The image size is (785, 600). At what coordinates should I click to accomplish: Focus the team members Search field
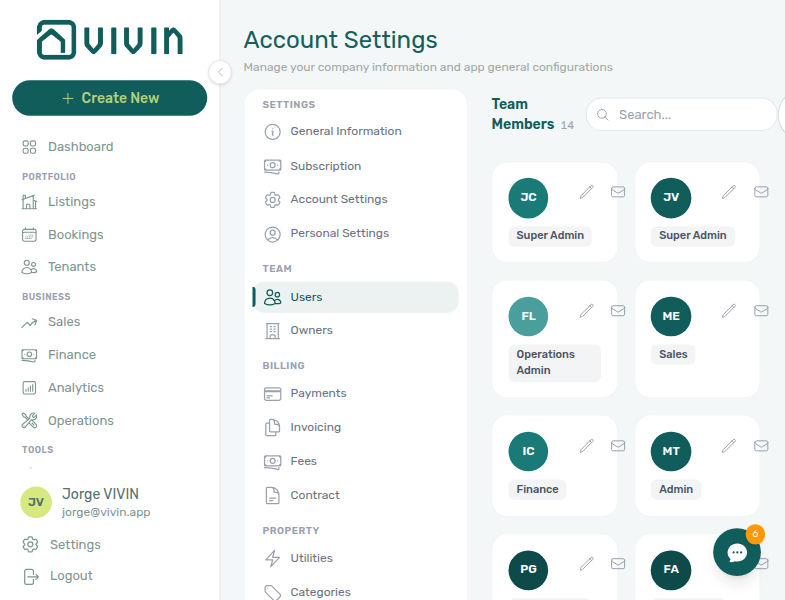(x=681, y=115)
